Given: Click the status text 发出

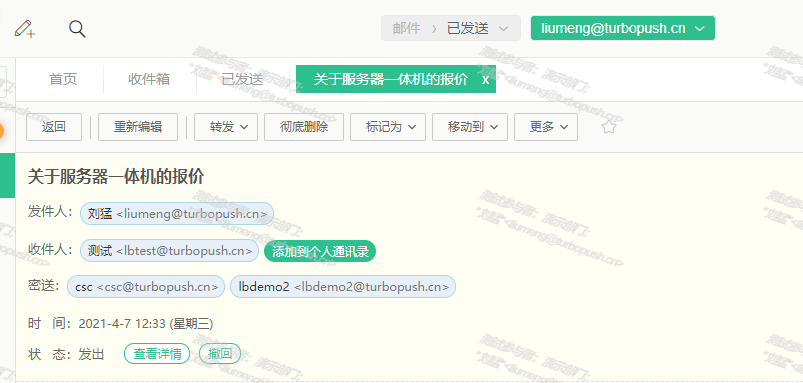Looking at the screenshot, I should pos(91,354).
